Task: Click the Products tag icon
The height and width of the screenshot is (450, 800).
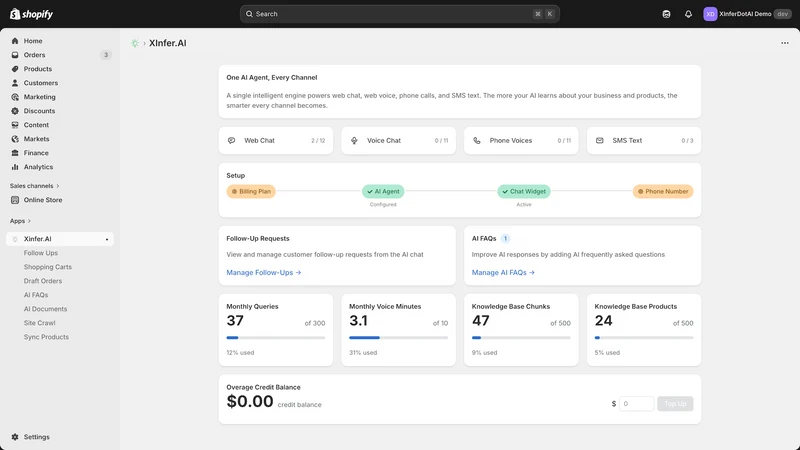Action: tap(15, 69)
